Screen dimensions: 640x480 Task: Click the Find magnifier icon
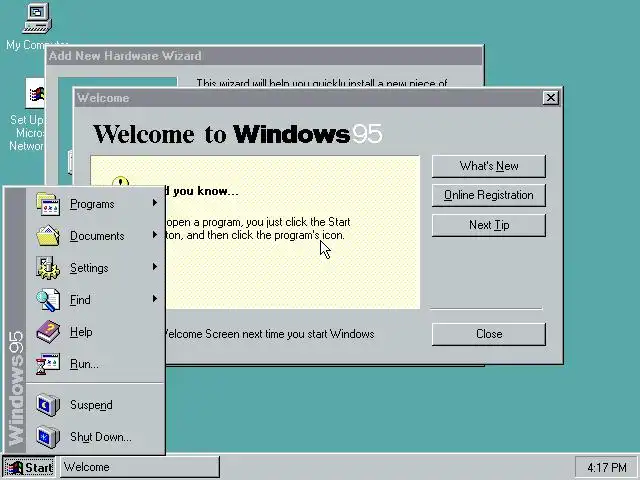click(x=48, y=300)
